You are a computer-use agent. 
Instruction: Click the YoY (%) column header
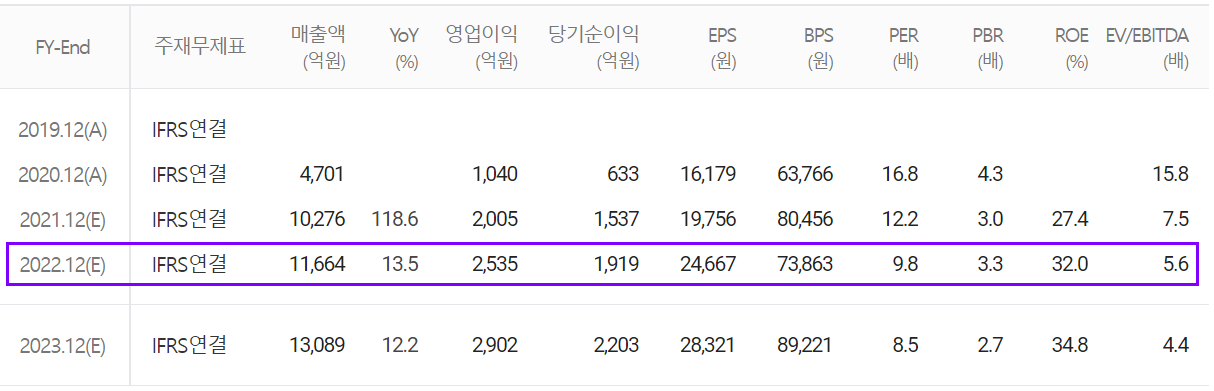pos(404,47)
